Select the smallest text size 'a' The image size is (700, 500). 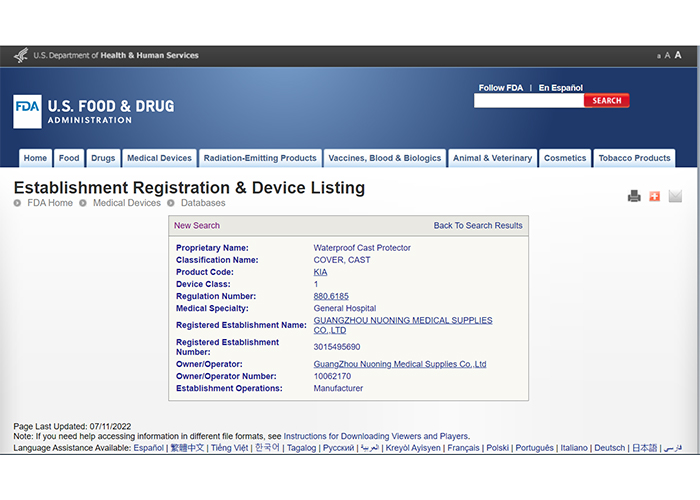[x=658, y=56]
